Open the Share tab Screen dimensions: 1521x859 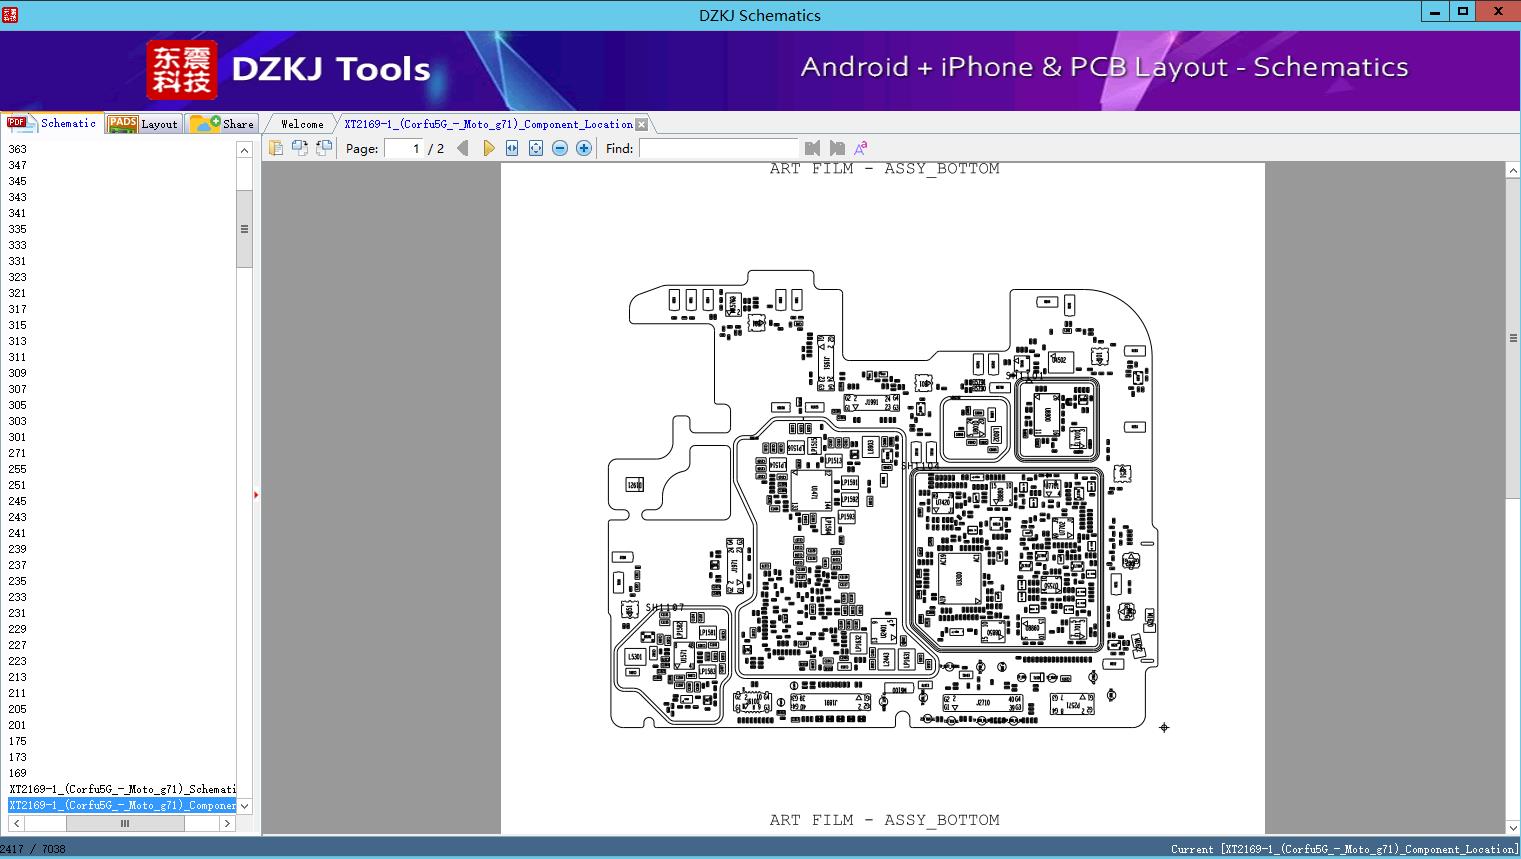point(222,124)
